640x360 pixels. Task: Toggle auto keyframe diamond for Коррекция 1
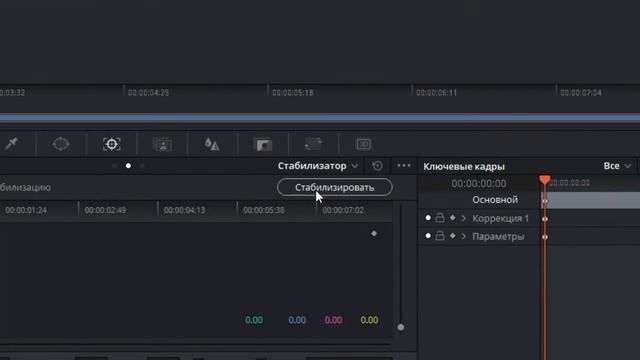point(453,218)
